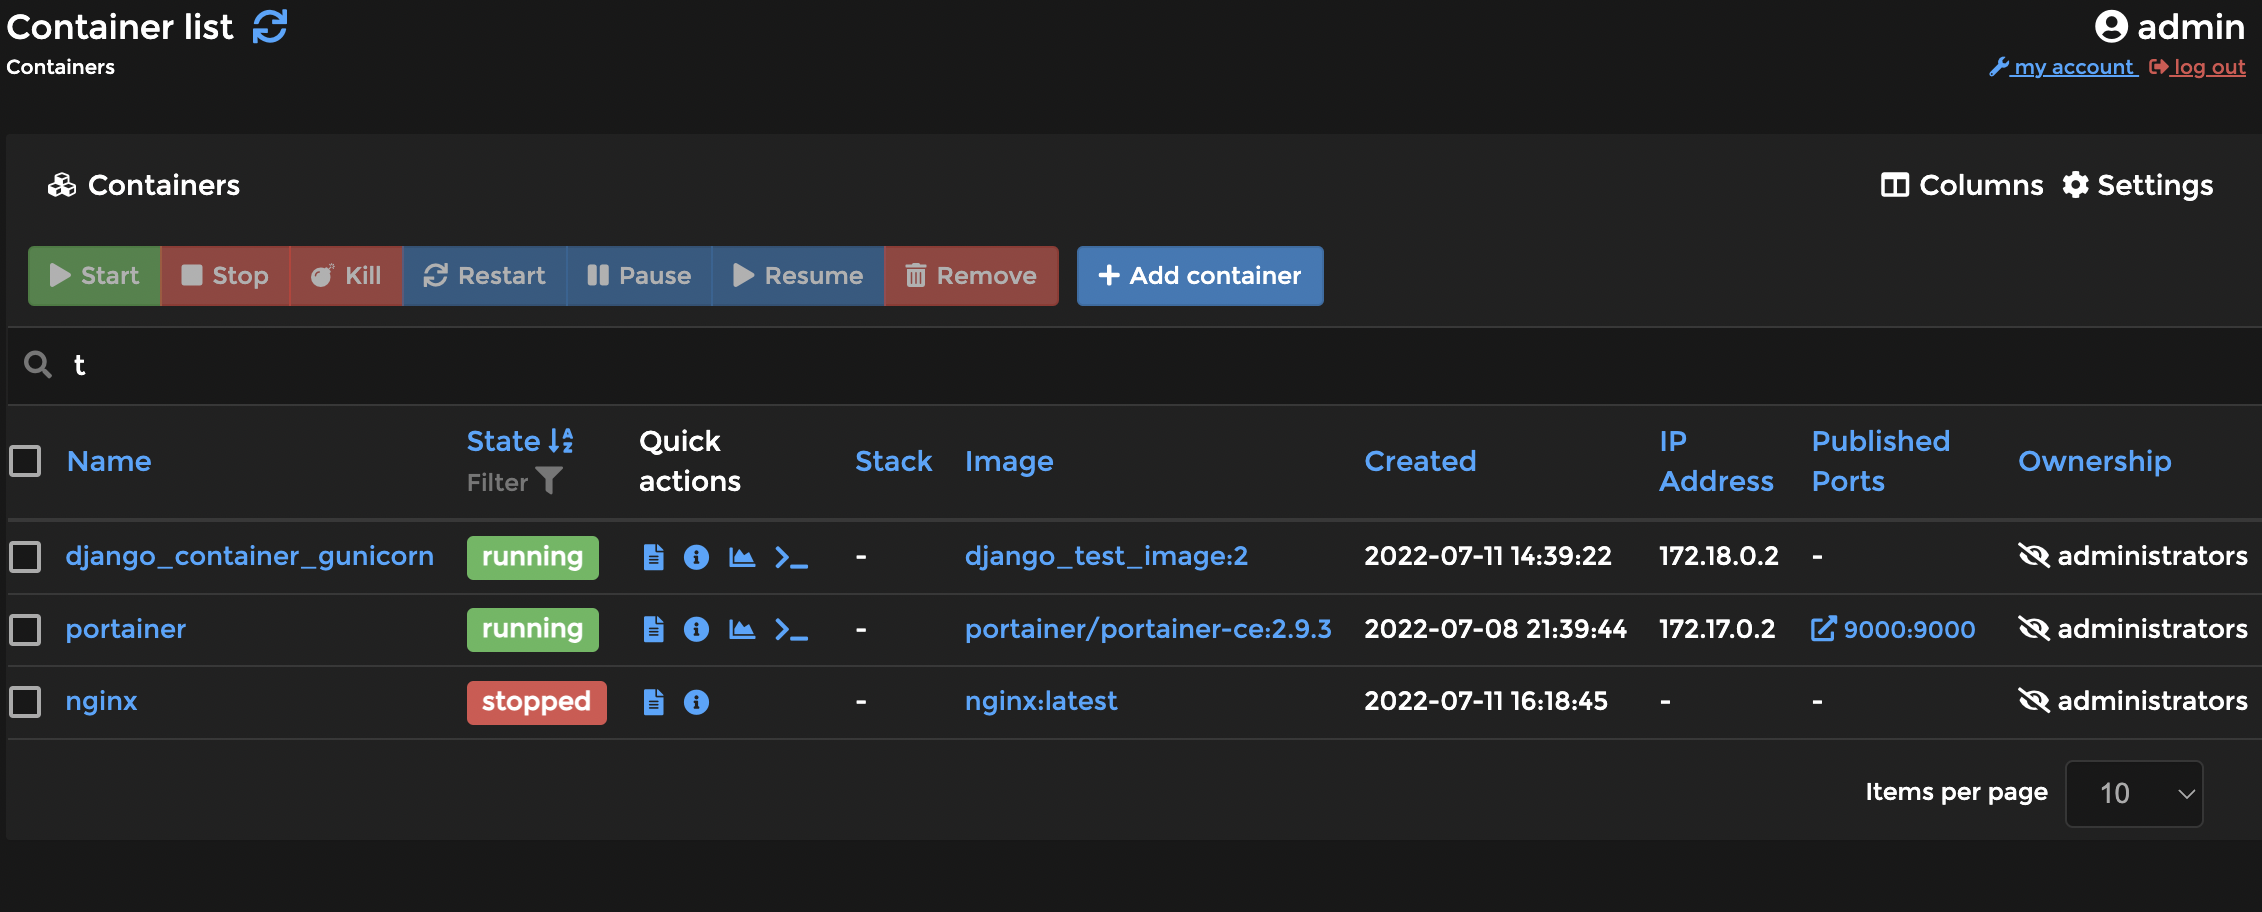This screenshot has width=2262, height=912.
Task: Sort by Published Ports column header
Action: pyautogui.click(x=1880, y=461)
